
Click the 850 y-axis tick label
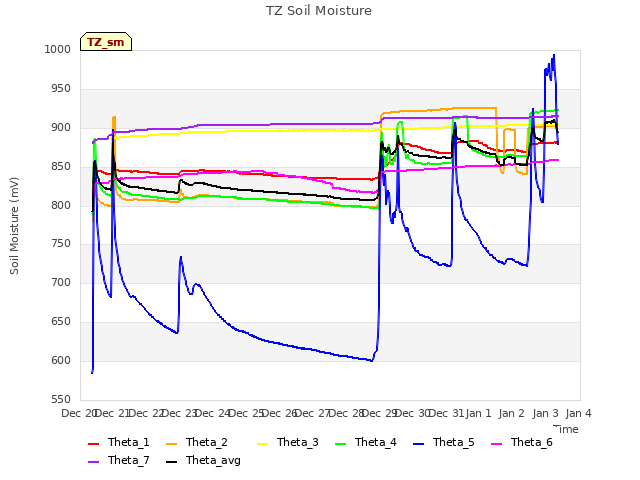[61, 167]
